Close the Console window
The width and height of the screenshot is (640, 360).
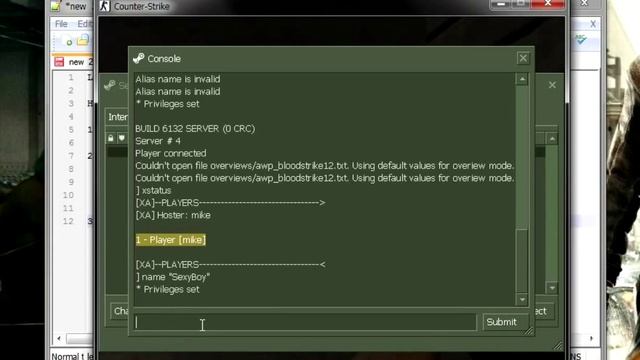(x=523, y=58)
